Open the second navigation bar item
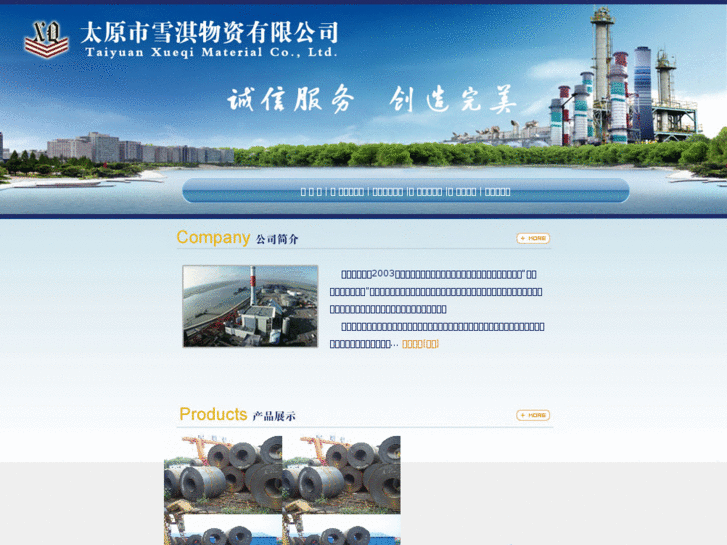The image size is (727, 545). [347, 192]
